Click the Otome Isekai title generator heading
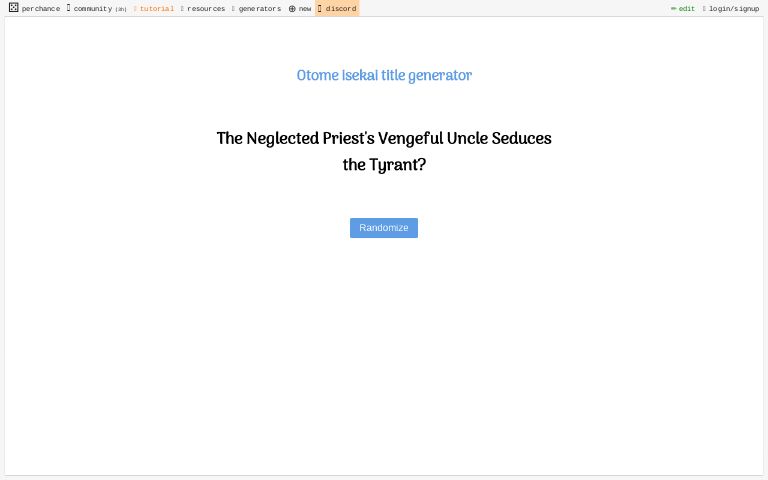Screen dimensions: 768x480 point(384,75)
